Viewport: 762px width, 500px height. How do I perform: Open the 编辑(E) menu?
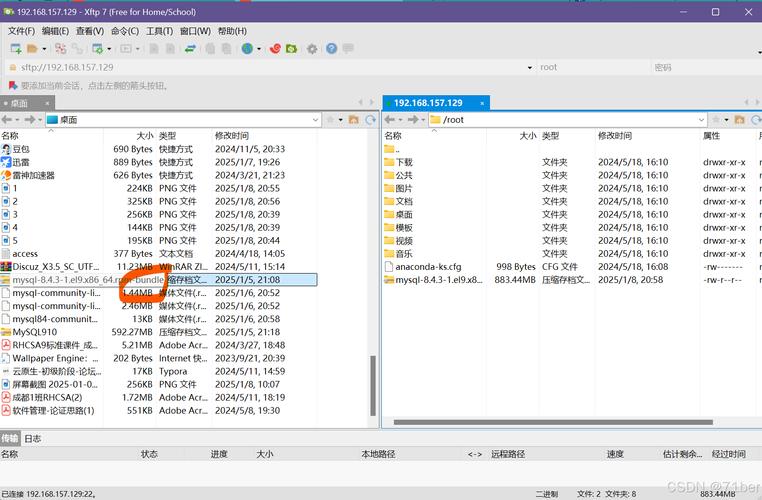pyautogui.click(x=55, y=31)
